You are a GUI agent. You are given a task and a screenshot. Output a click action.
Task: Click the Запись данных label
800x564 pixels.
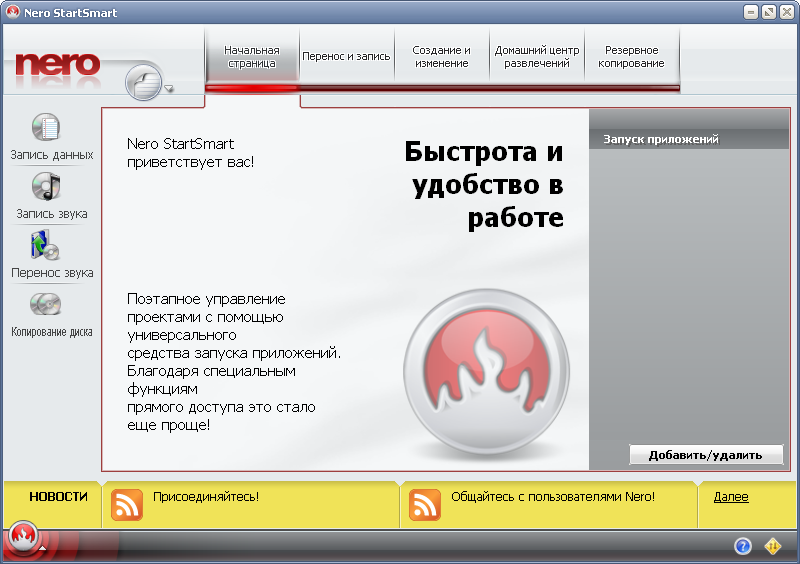(x=52, y=155)
